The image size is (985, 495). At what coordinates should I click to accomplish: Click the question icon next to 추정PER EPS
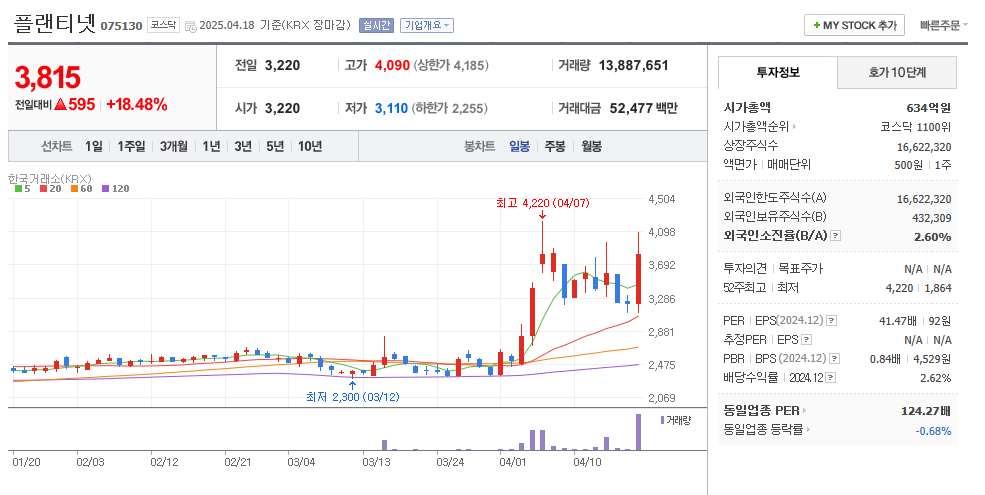(807, 340)
